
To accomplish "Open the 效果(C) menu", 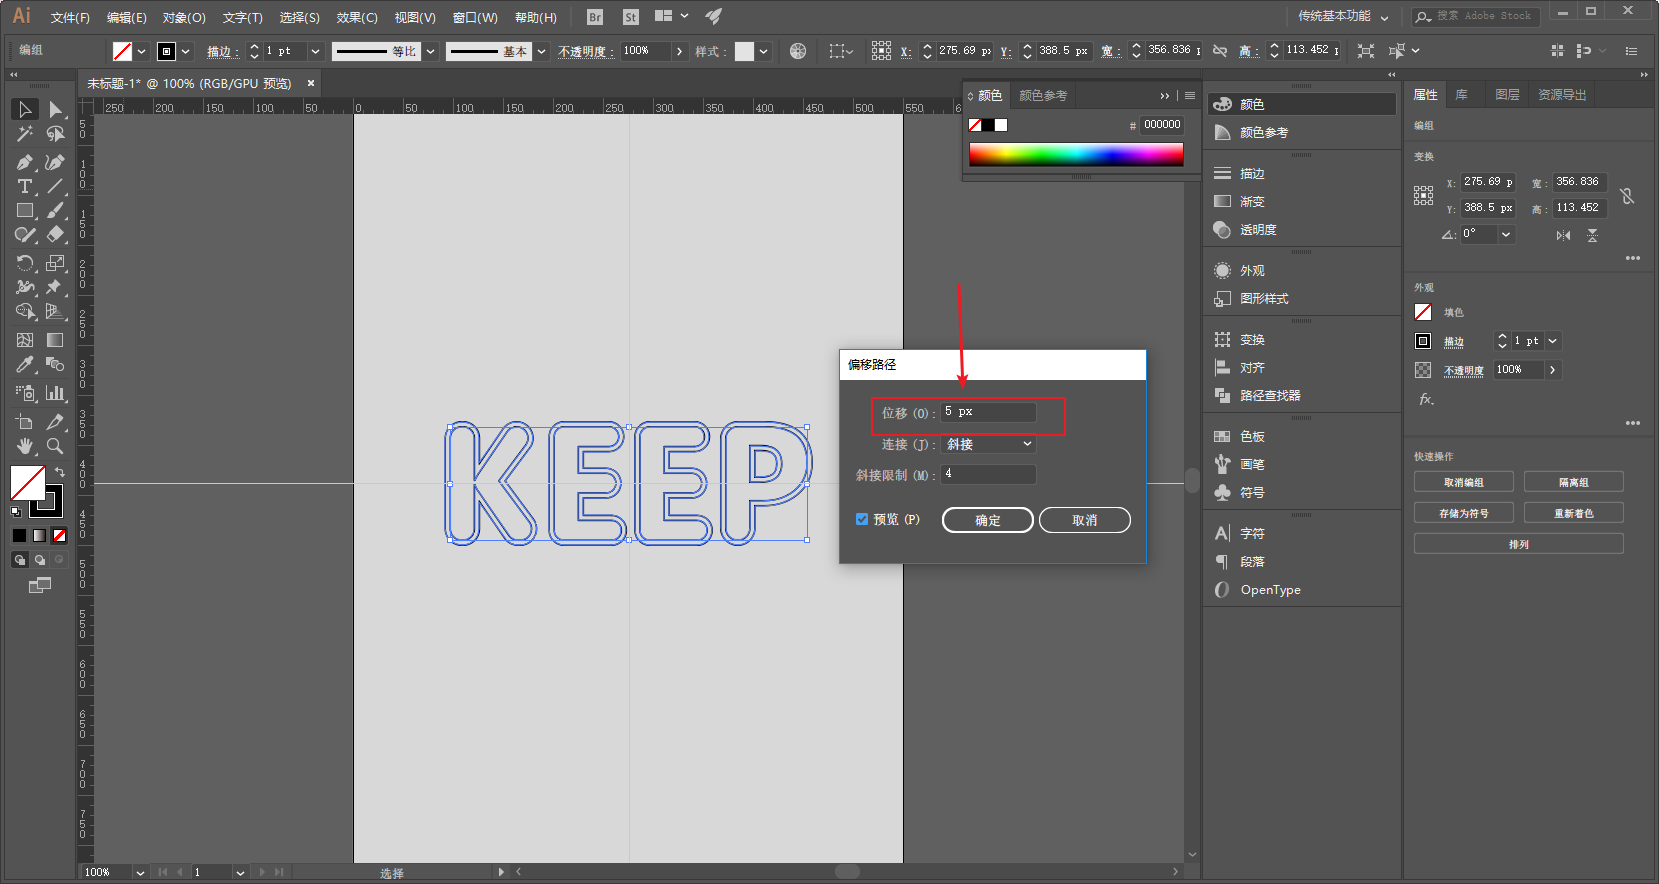I will [x=357, y=17].
